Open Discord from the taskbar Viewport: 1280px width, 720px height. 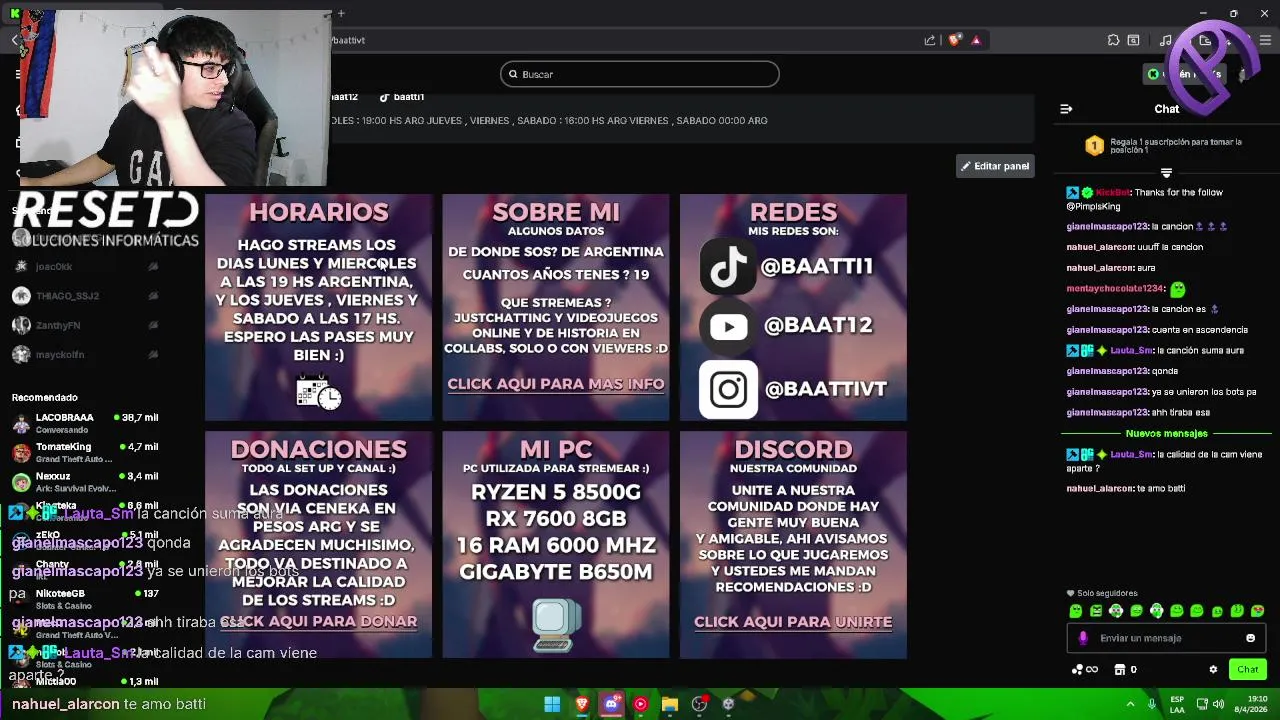(x=611, y=704)
